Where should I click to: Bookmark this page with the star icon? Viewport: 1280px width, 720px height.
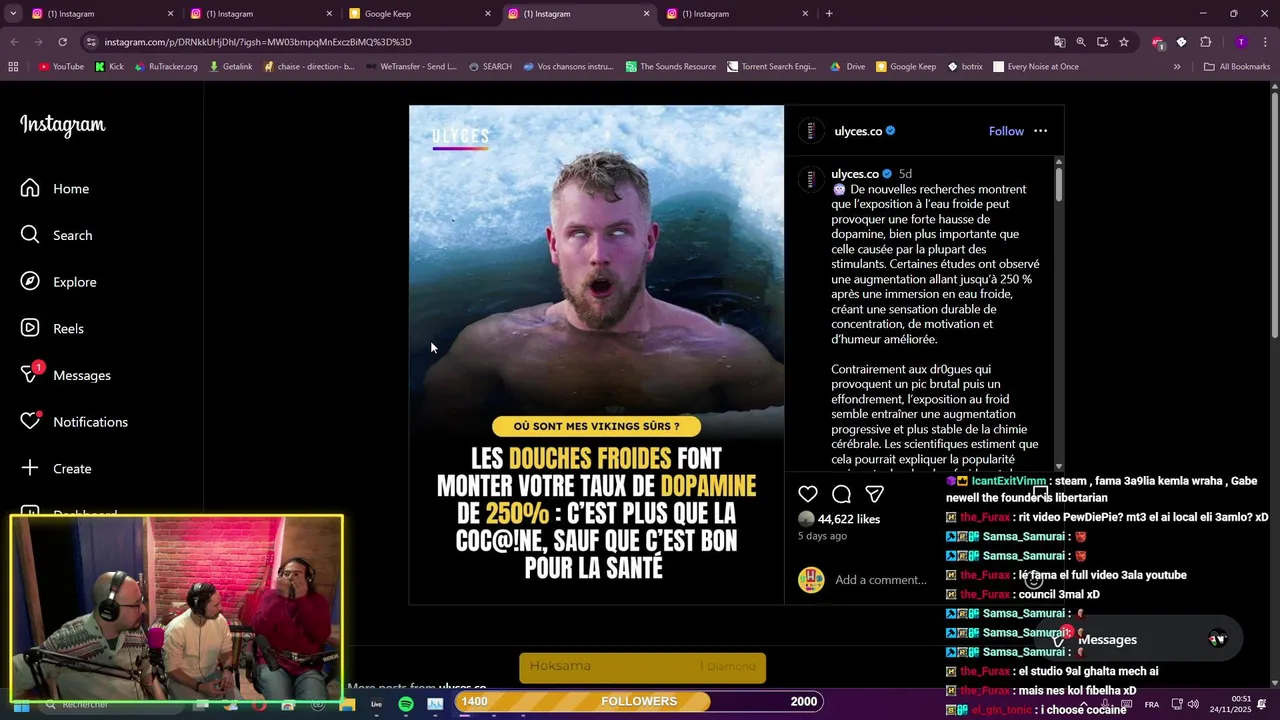pyautogui.click(x=1124, y=42)
